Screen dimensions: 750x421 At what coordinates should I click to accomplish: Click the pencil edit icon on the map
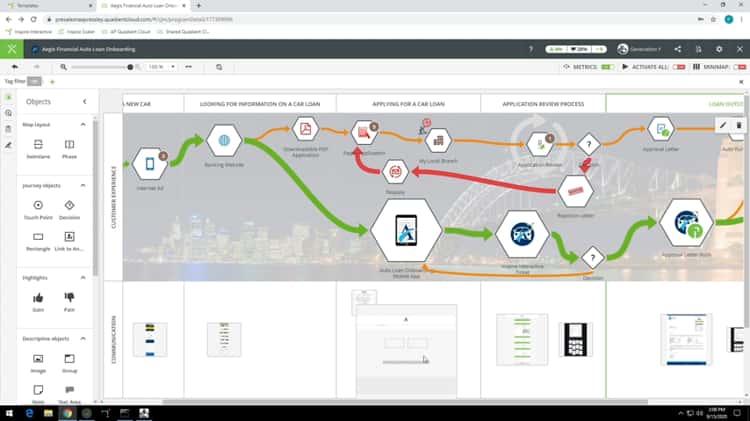pos(723,125)
